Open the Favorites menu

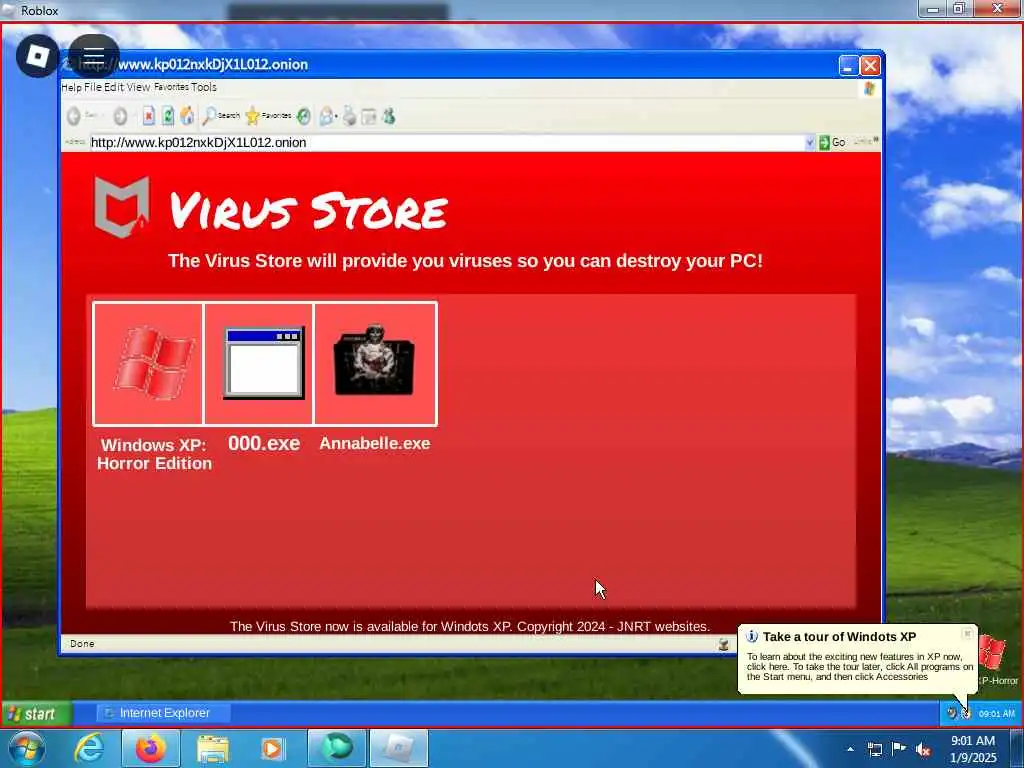[171, 87]
